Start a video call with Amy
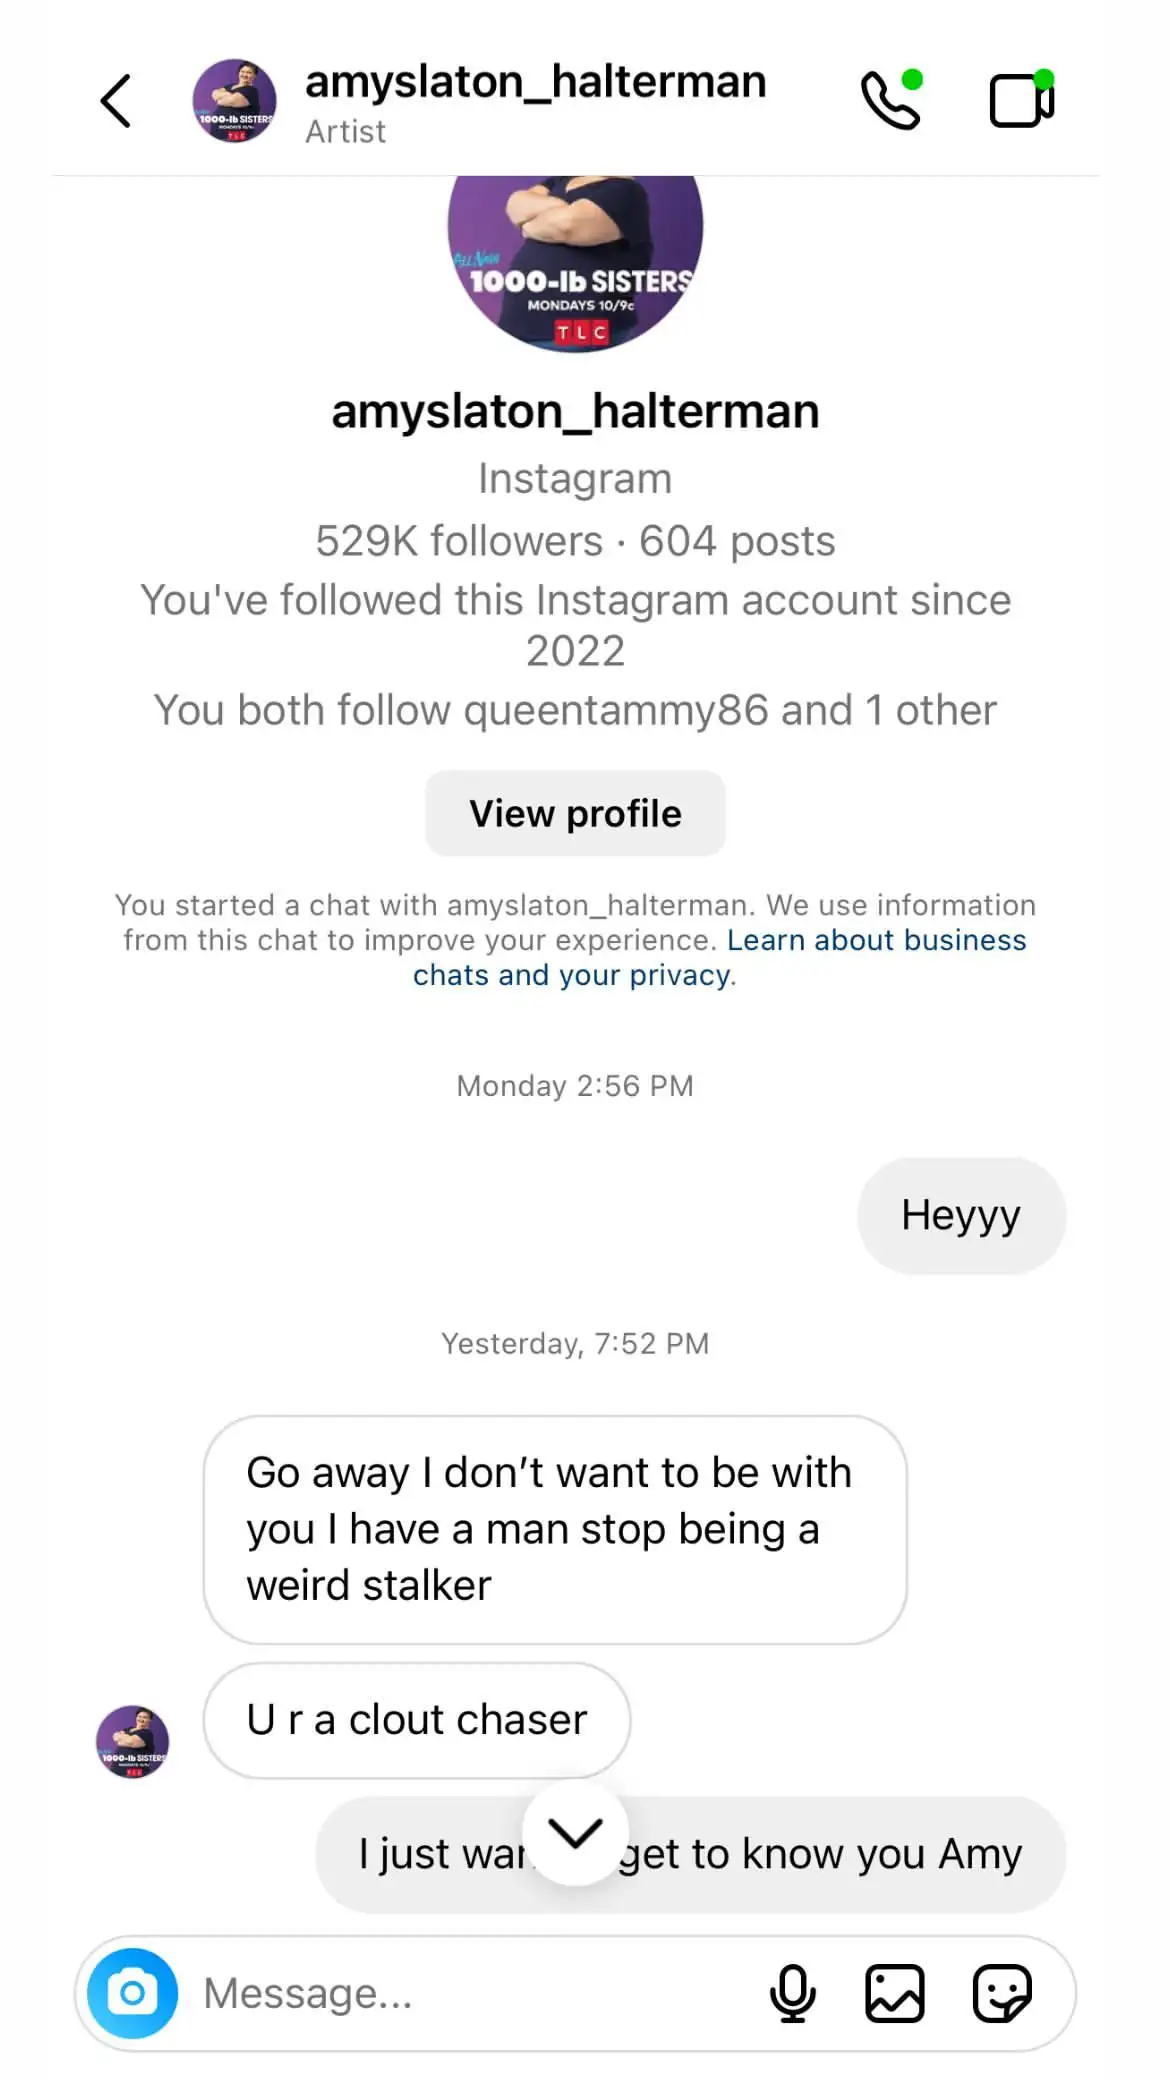 (x=1018, y=100)
